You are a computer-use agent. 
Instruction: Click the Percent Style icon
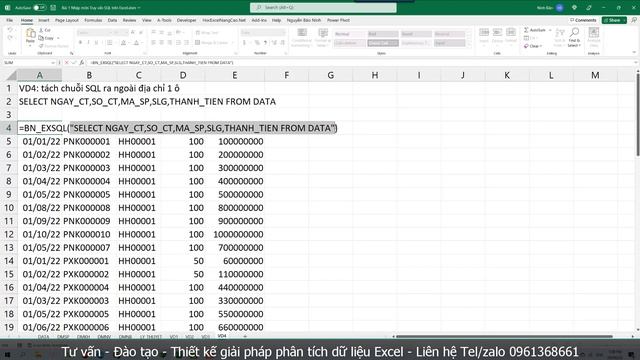coord(257,42)
